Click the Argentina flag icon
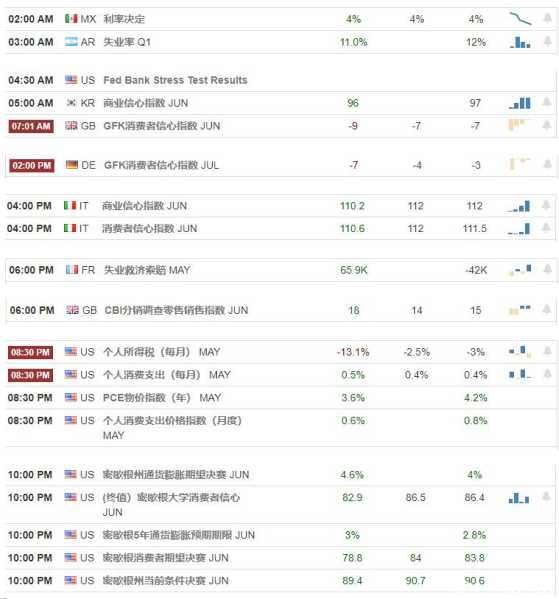 pyautogui.click(x=71, y=42)
